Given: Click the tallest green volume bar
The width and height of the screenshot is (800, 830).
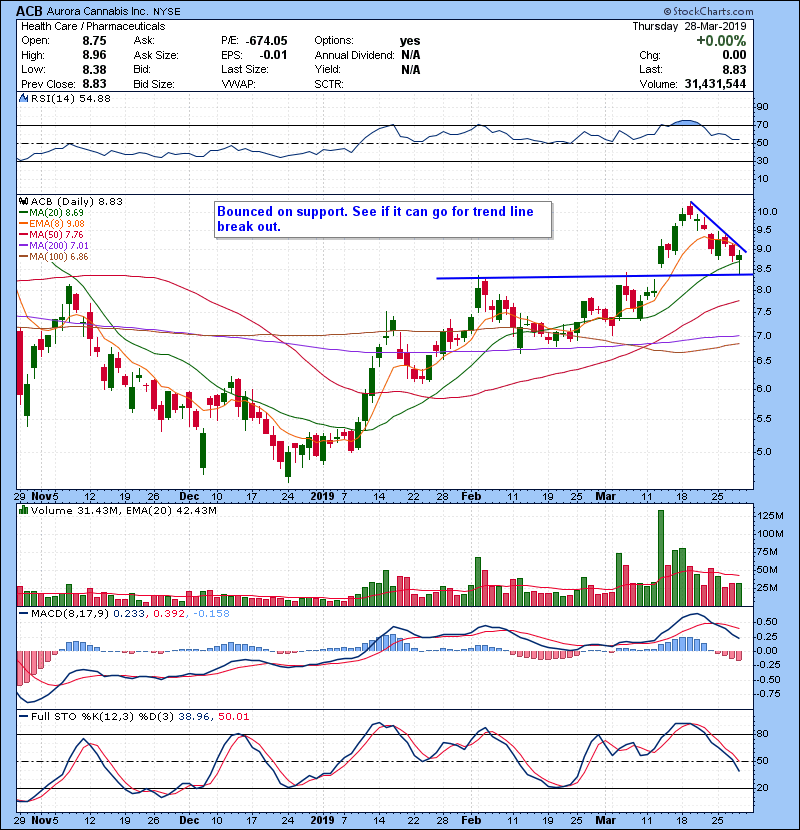Looking at the screenshot, I should [661, 558].
